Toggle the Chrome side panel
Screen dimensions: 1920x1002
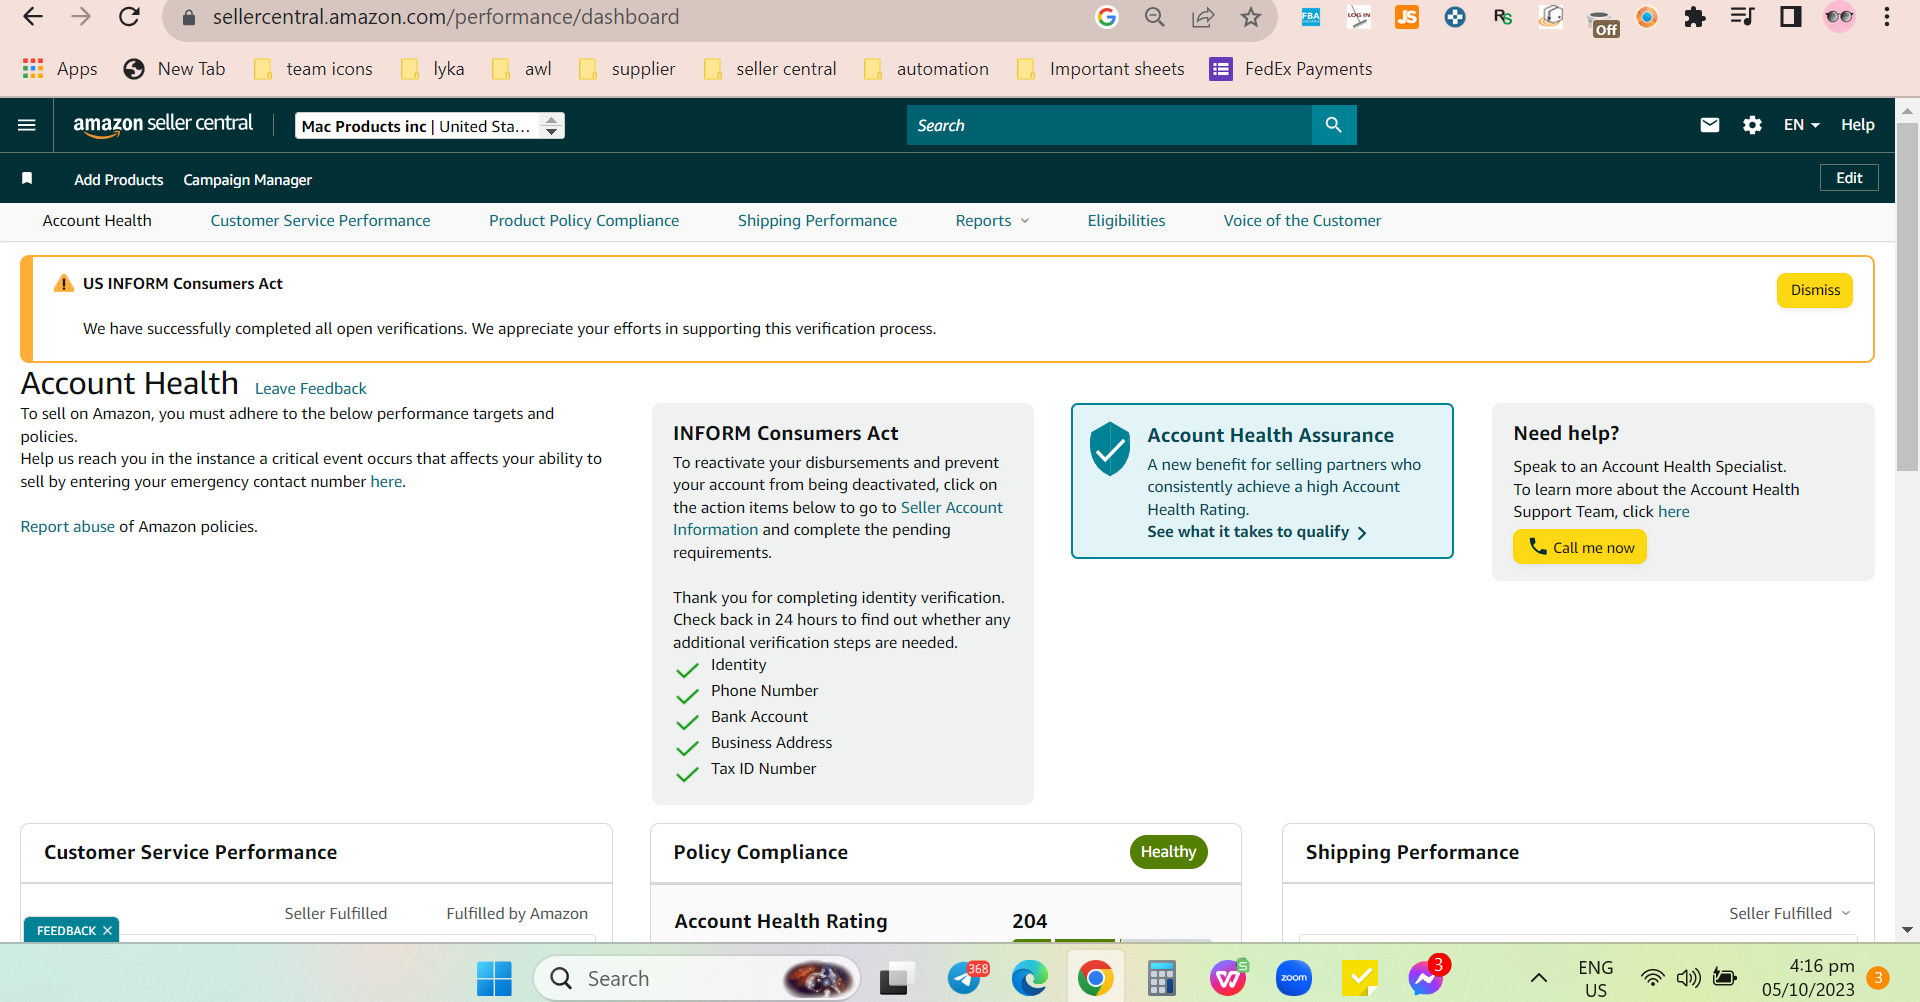tap(1790, 17)
